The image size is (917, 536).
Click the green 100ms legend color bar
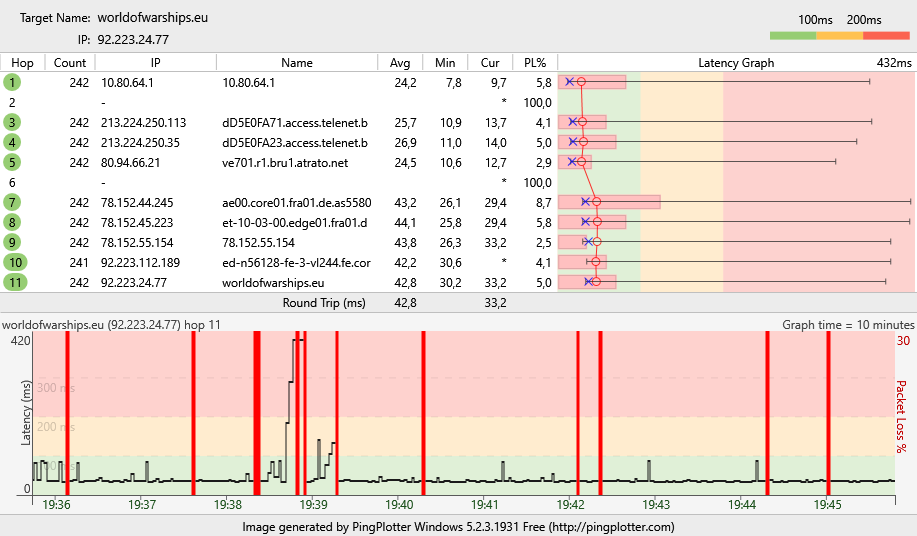pos(793,35)
